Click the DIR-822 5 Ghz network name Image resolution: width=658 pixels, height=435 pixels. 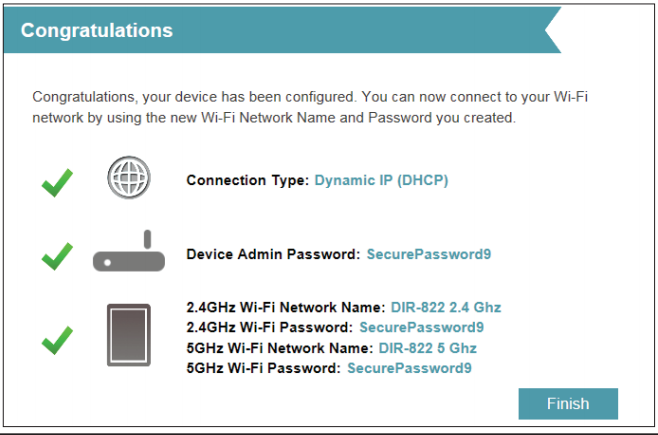427,348
